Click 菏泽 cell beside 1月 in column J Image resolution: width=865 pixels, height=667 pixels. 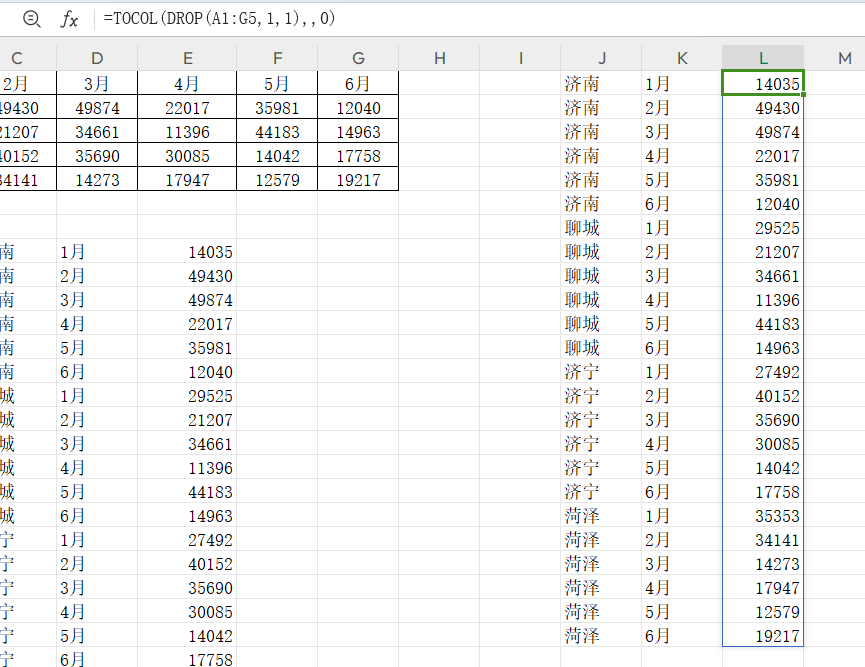601,515
